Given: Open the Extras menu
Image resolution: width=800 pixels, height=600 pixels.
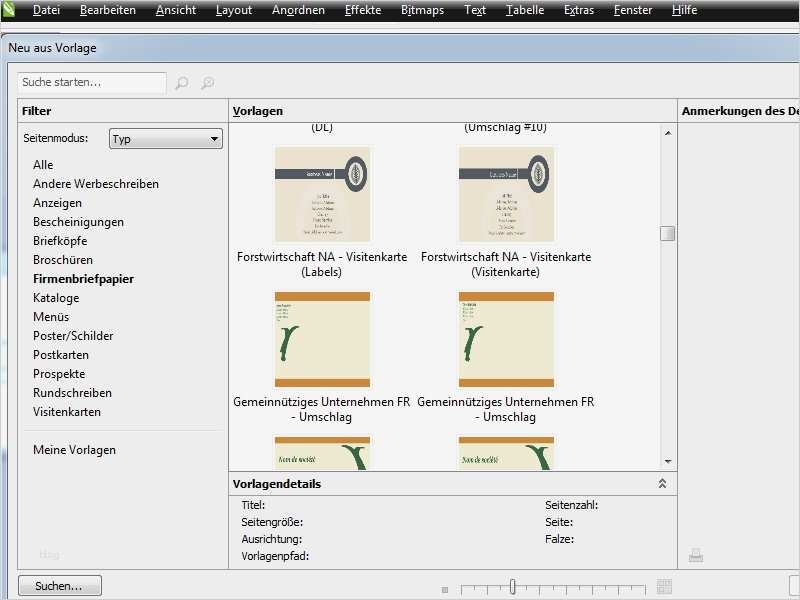Looking at the screenshot, I should click(x=582, y=11).
